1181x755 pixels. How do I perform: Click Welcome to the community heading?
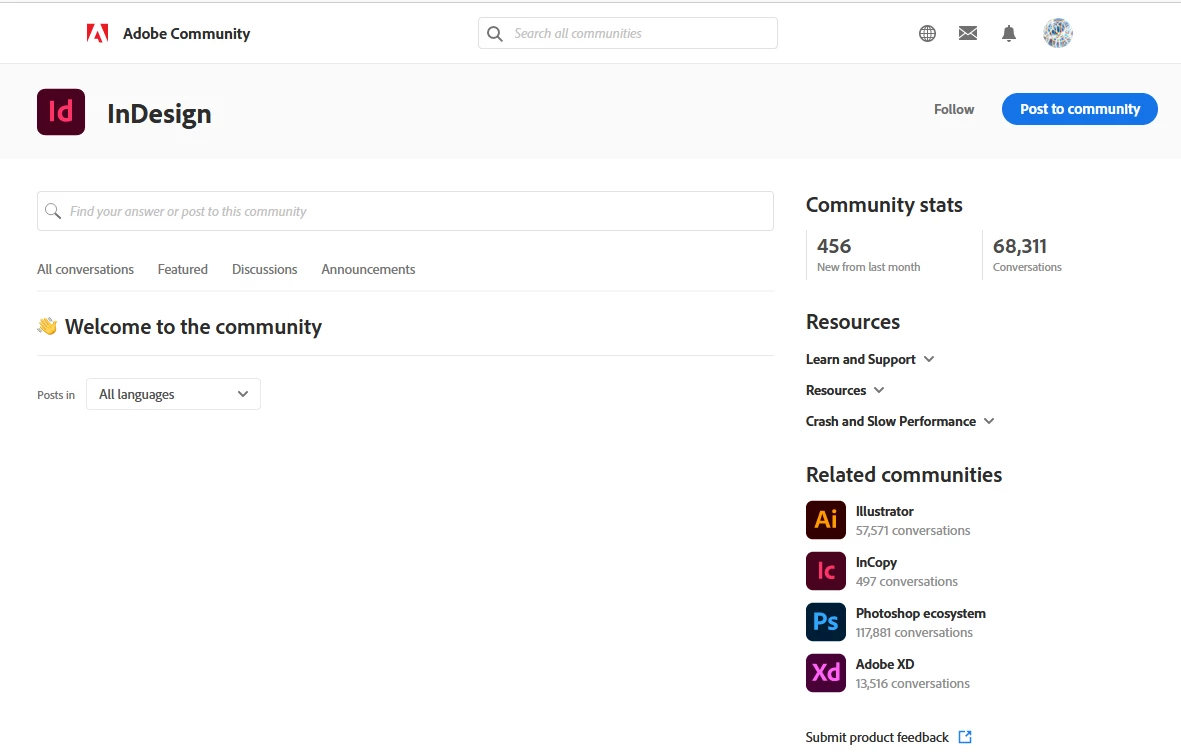coord(193,326)
